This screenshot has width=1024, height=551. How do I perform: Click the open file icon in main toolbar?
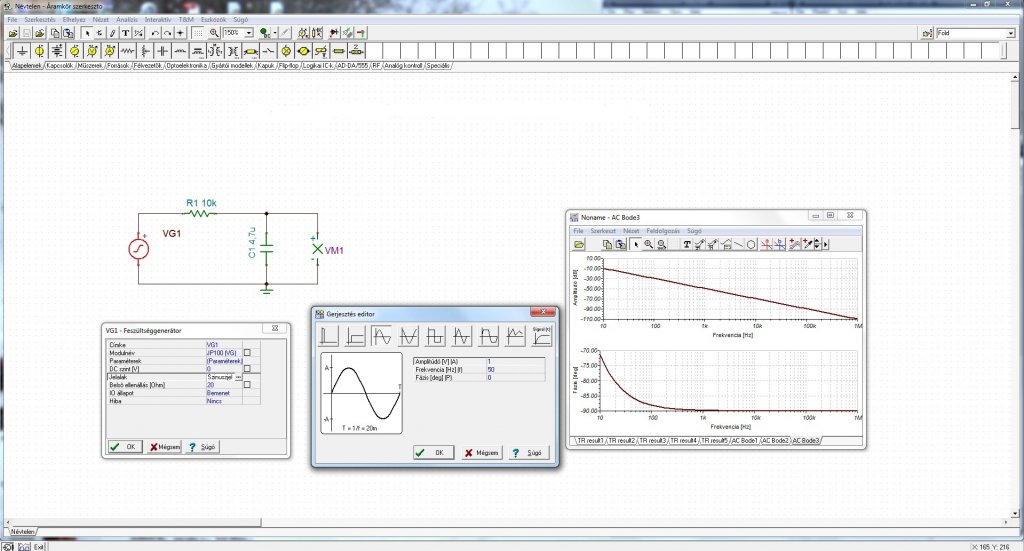coord(12,33)
